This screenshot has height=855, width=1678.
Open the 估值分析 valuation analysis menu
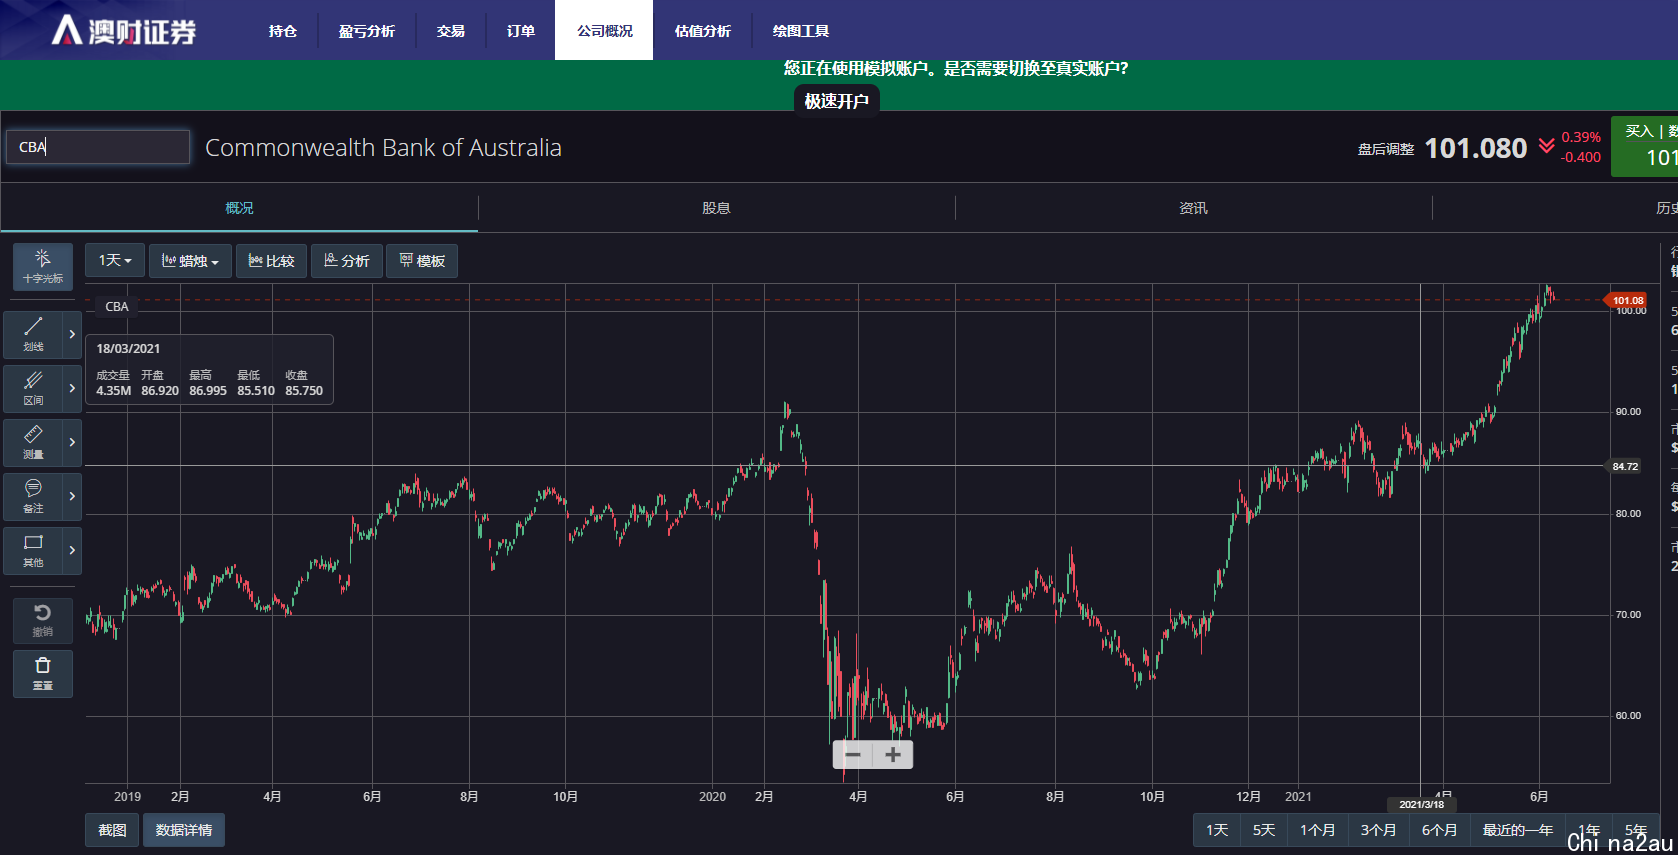click(703, 31)
